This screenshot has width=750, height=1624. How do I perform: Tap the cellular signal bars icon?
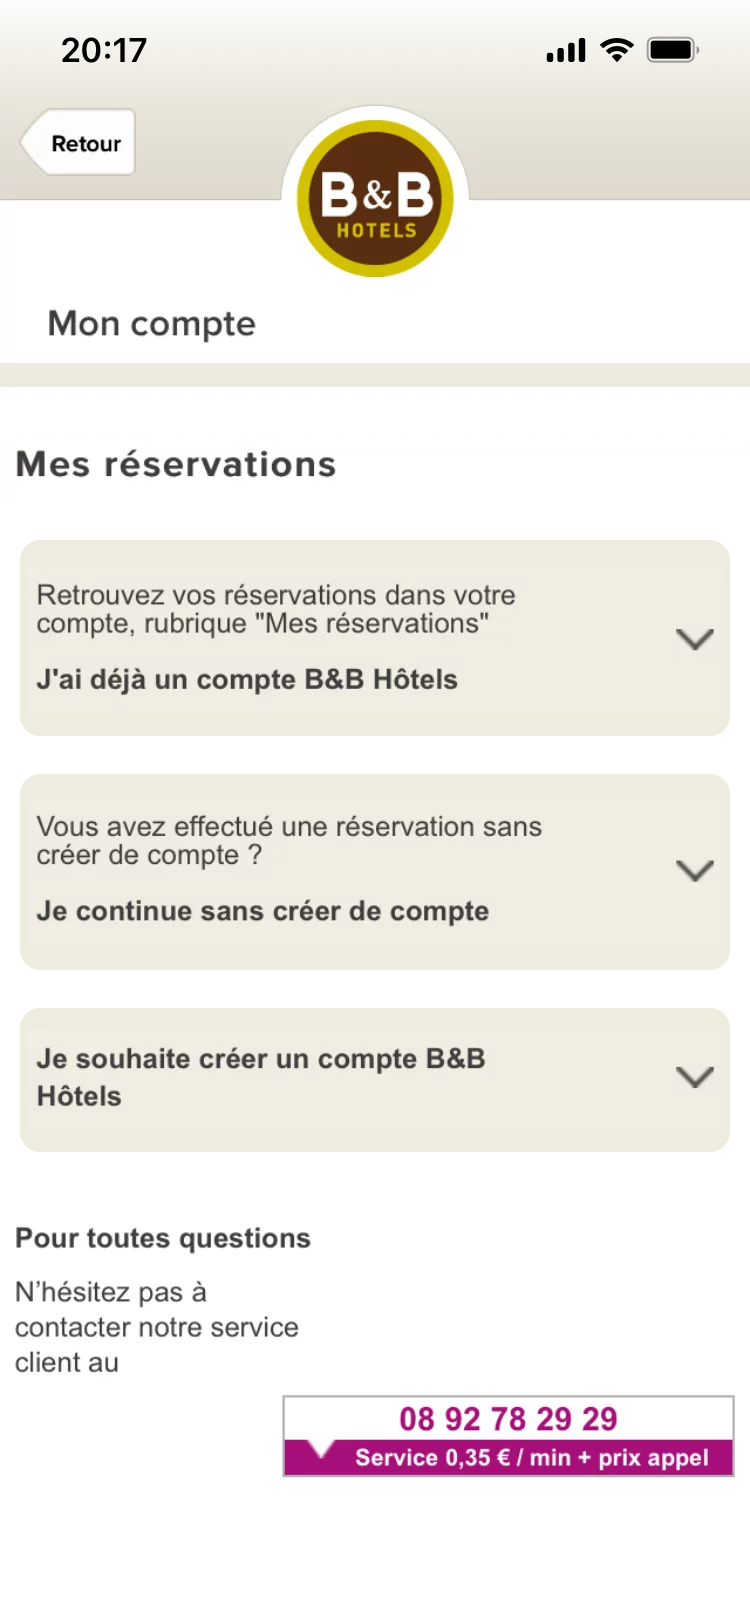coord(566,50)
